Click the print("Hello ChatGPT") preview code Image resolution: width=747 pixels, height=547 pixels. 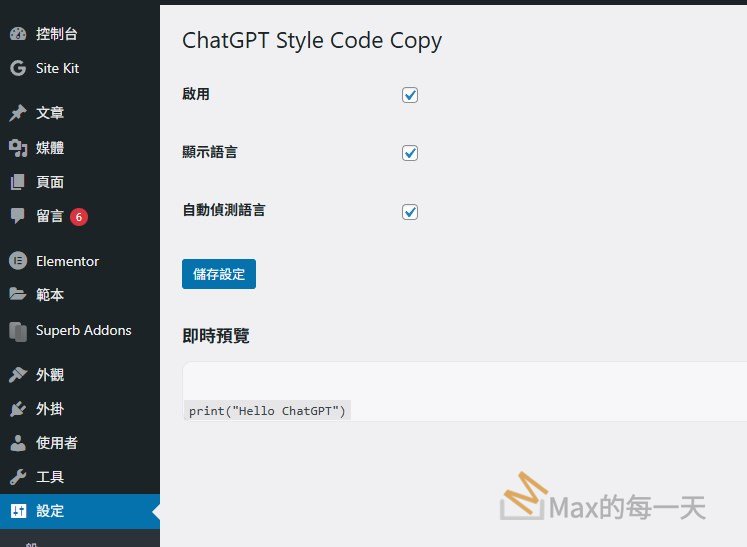click(x=267, y=411)
